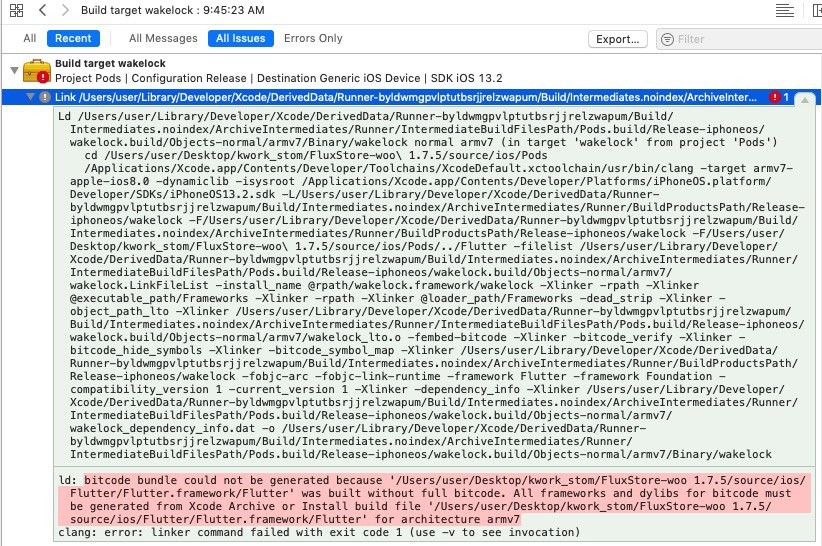Go forward with the right chevron
This screenshot has height=546, width=822.
pos(65,10)
